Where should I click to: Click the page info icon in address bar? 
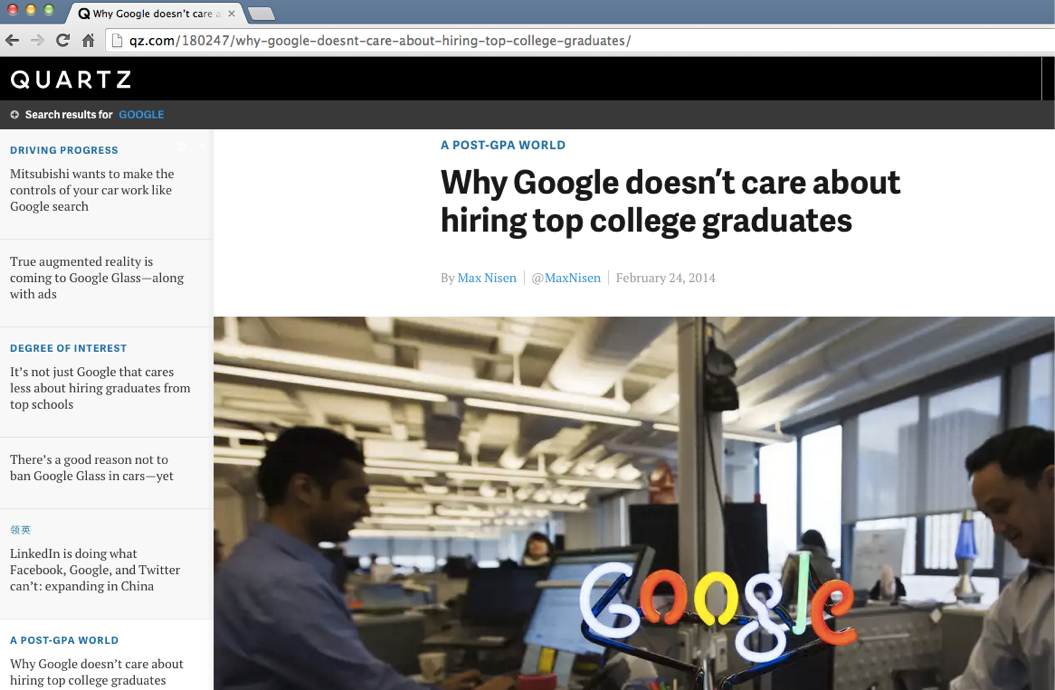coord(117,40)
